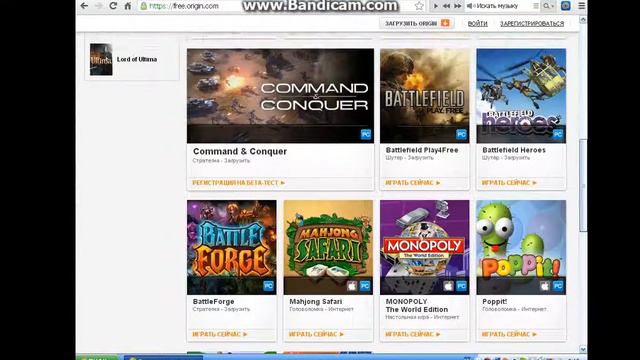Click 'Играть сейчас' under Battlefield Heroes
The width and height of the screenshot is (640, 360).
click(x=509, y=183)
